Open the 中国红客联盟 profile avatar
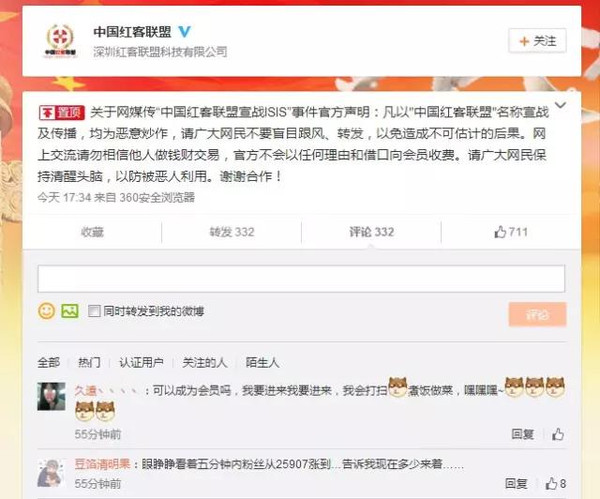Image resolution: width=600 pixels, height=499 pixels. (x=60, y=41)
